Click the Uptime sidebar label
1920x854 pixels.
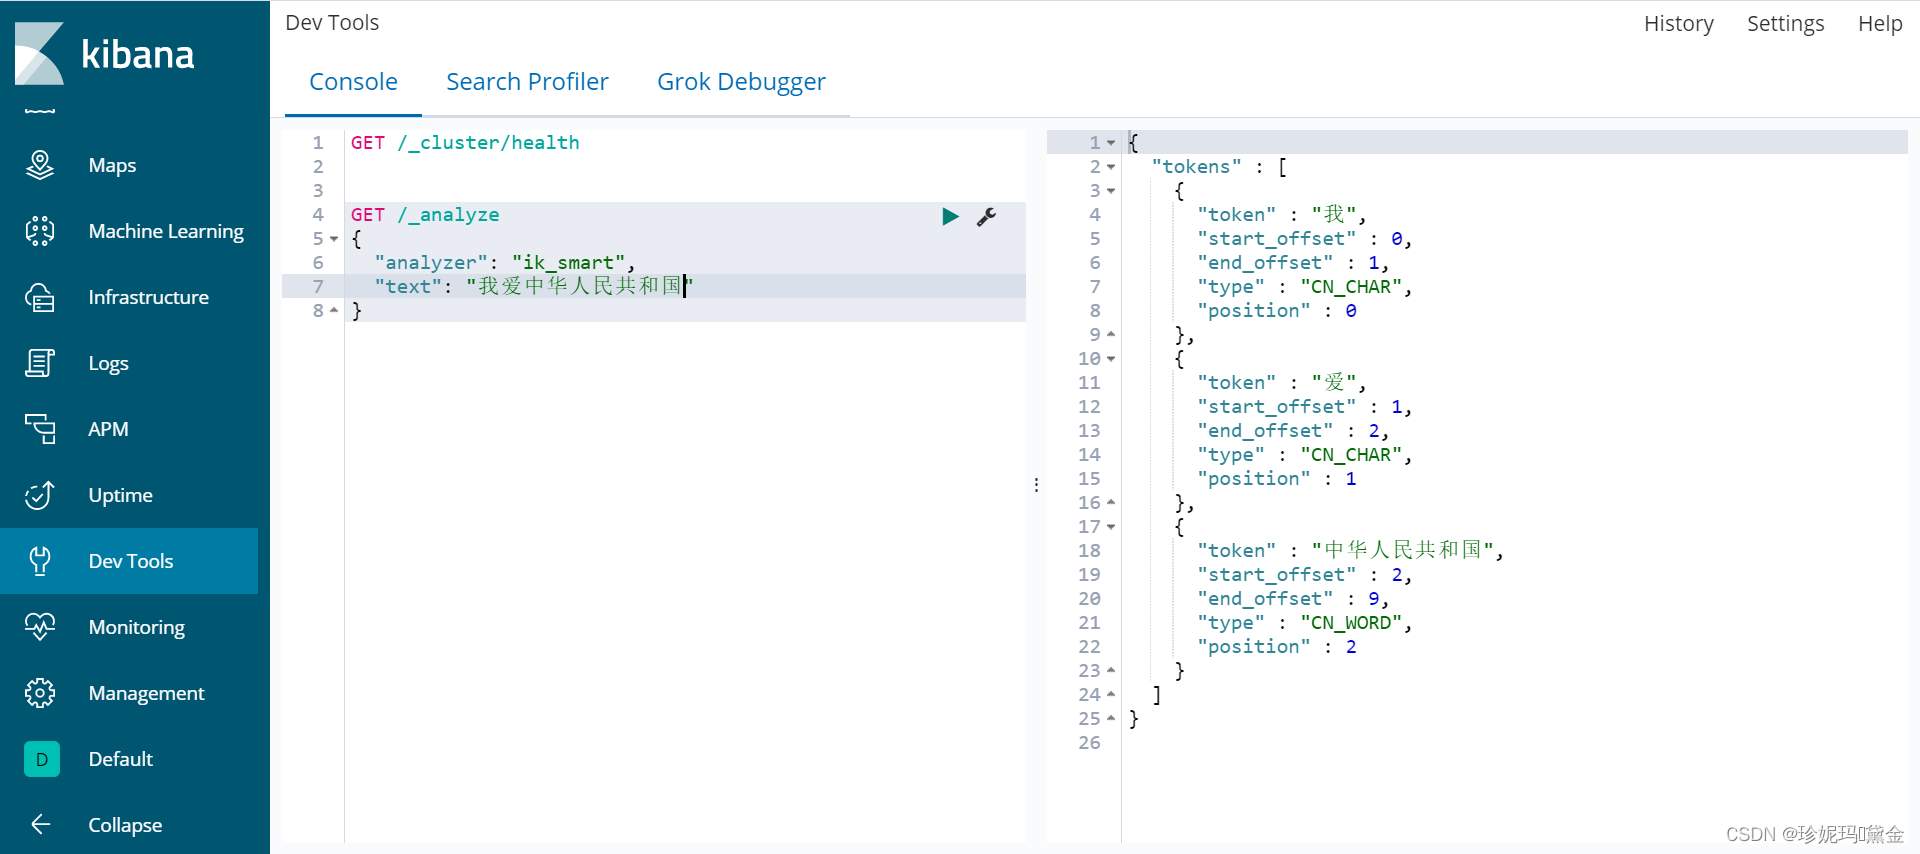click(x=120, y=495)
